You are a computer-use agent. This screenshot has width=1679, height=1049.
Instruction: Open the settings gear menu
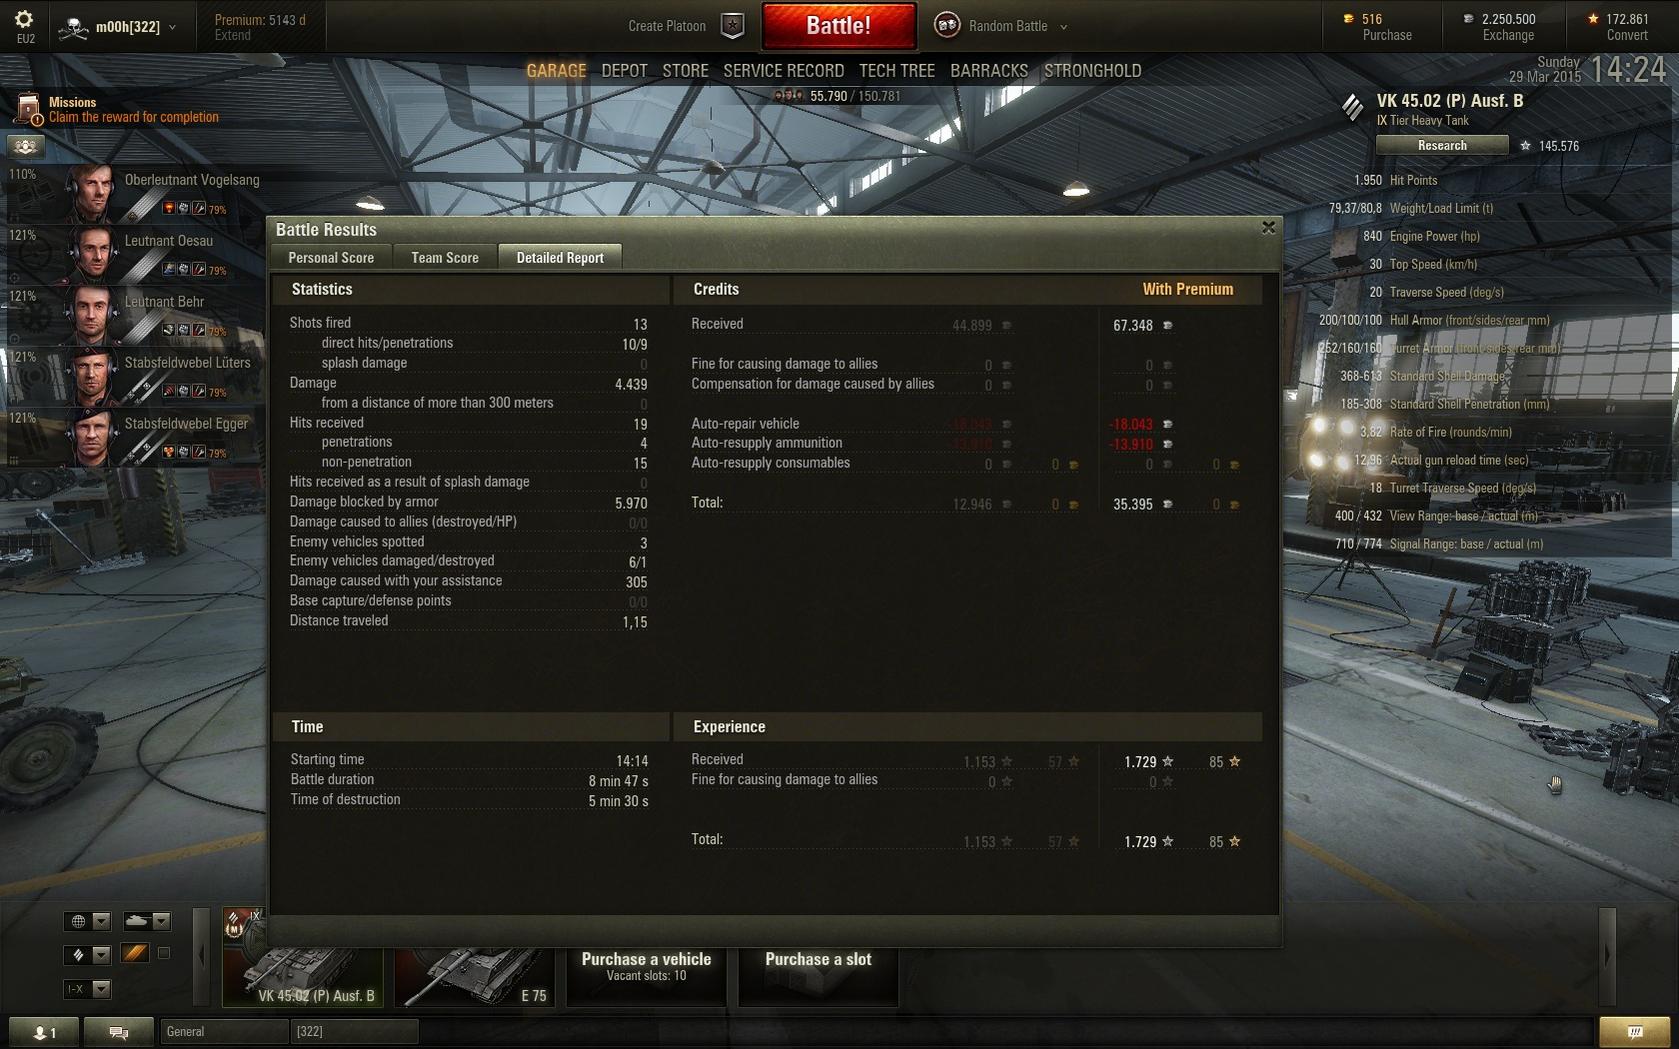[24, 20]
